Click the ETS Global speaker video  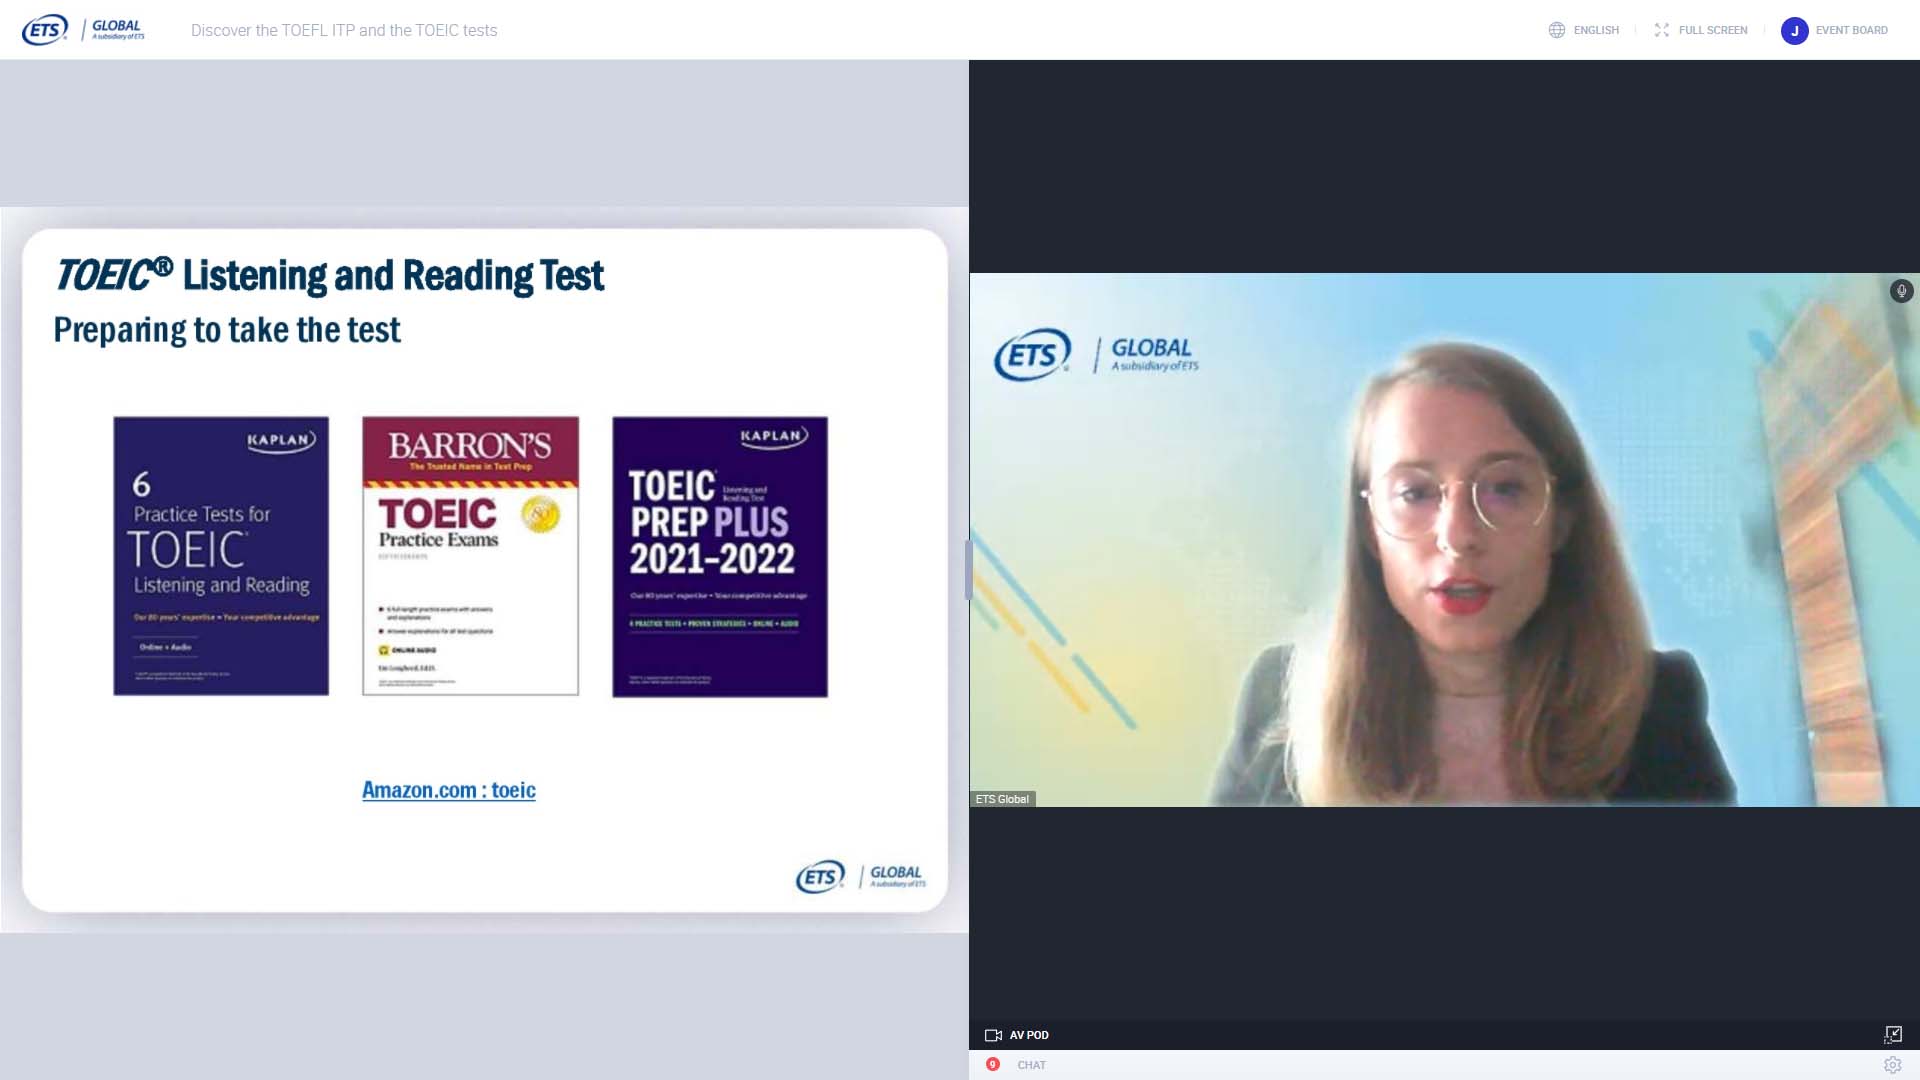tap(1444, 540)
